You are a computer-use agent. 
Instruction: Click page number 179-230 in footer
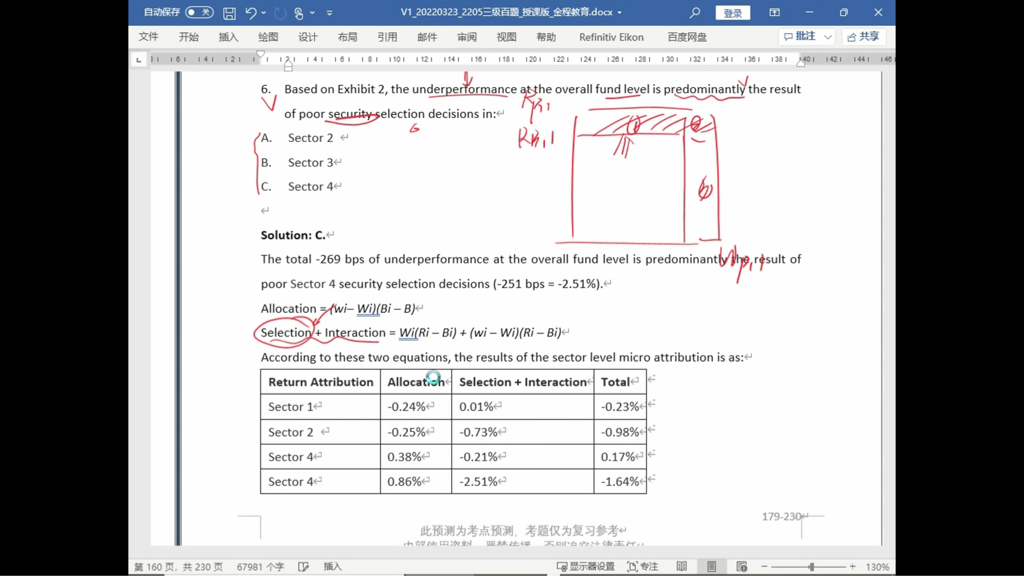tap(781, 517)
